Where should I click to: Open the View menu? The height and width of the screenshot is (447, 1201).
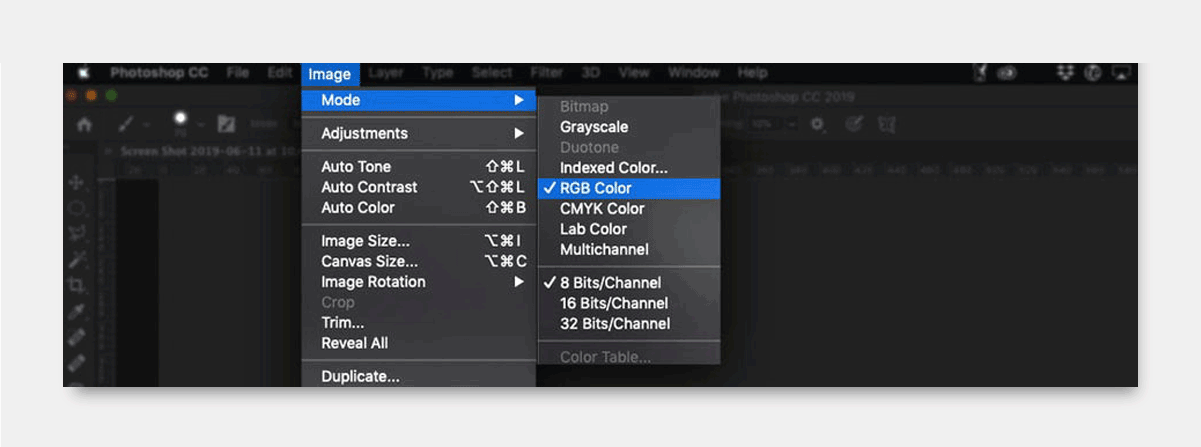pos(634,73)
